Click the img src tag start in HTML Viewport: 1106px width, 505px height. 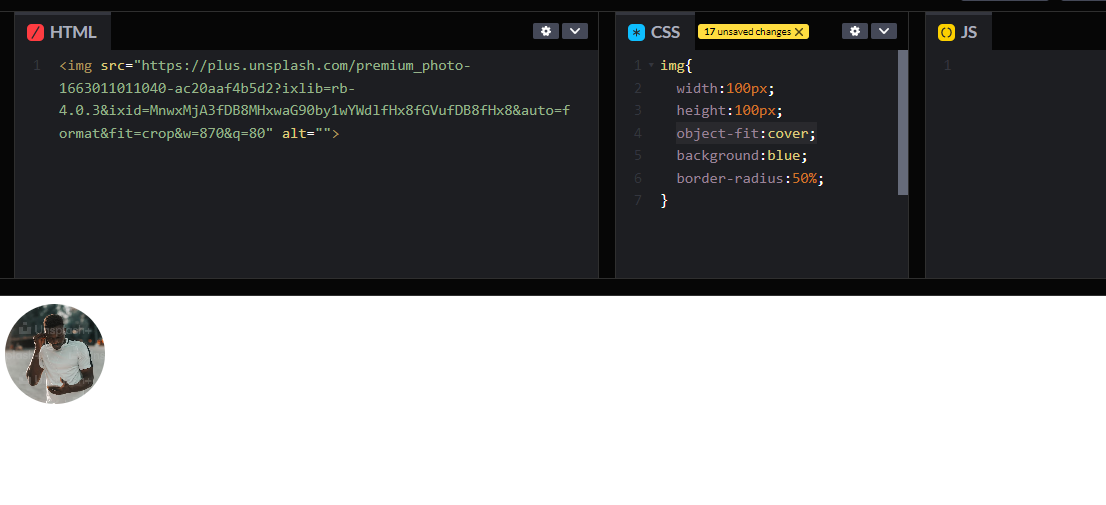(75, 66)
